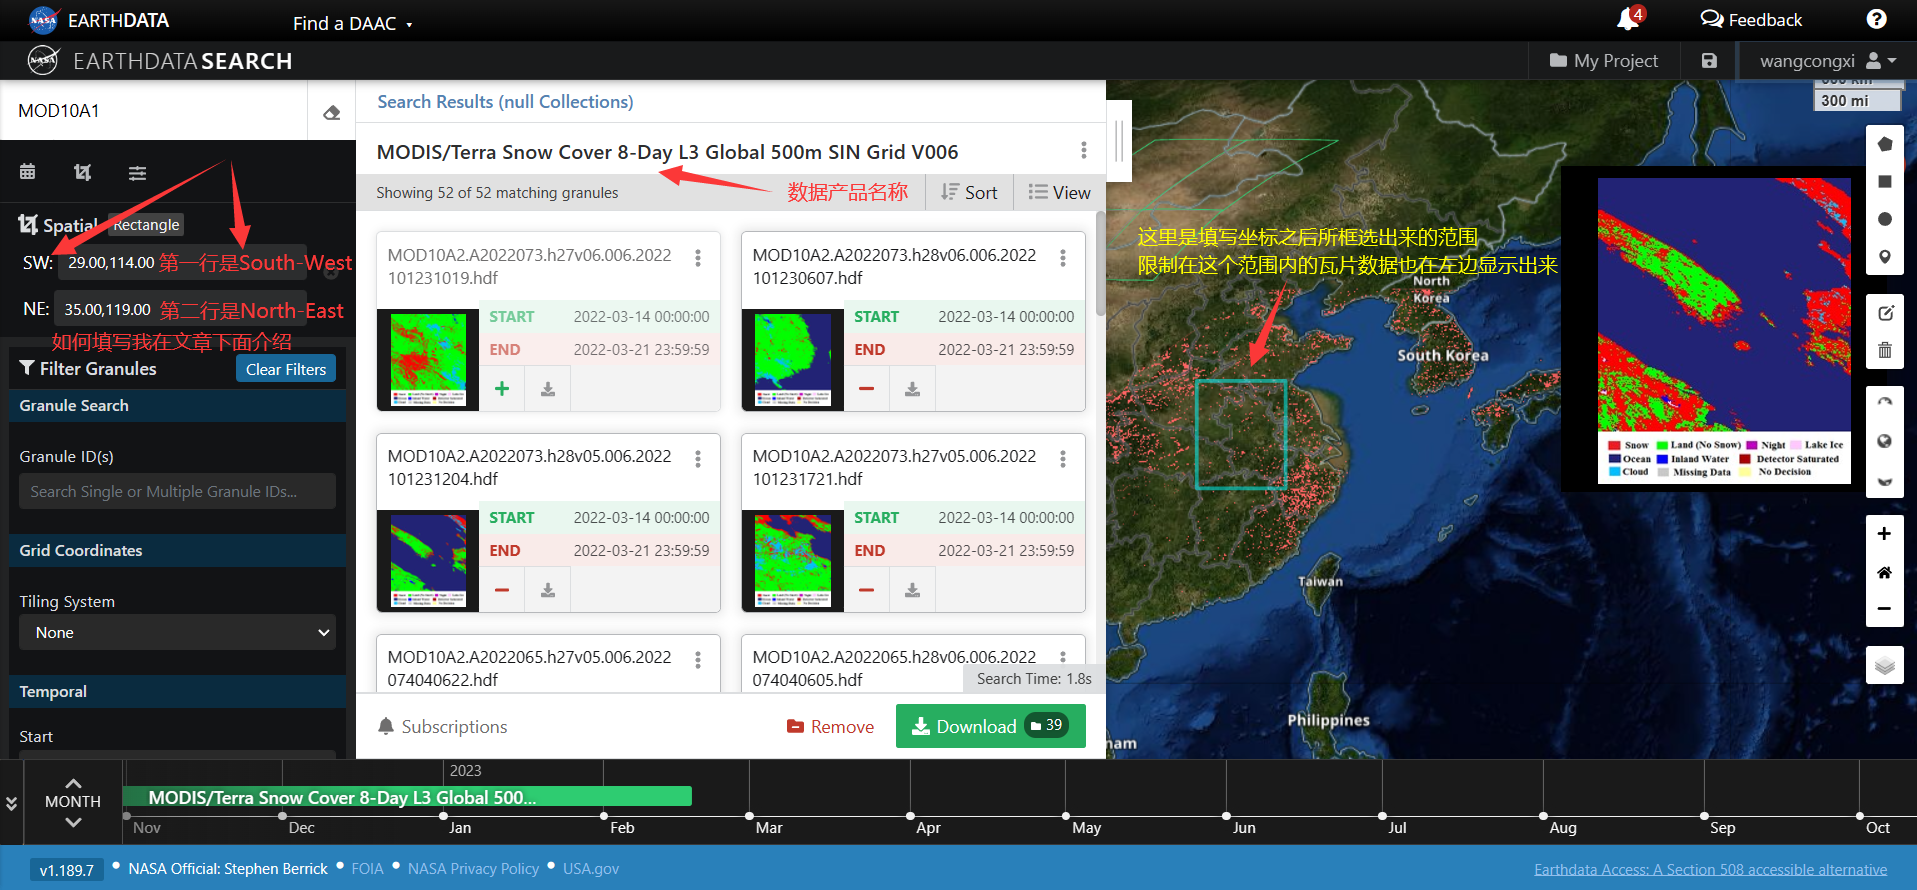Select the polygon map drawing tool
Viewport: 1917px width, 890px height.
tap(1885, 144)
